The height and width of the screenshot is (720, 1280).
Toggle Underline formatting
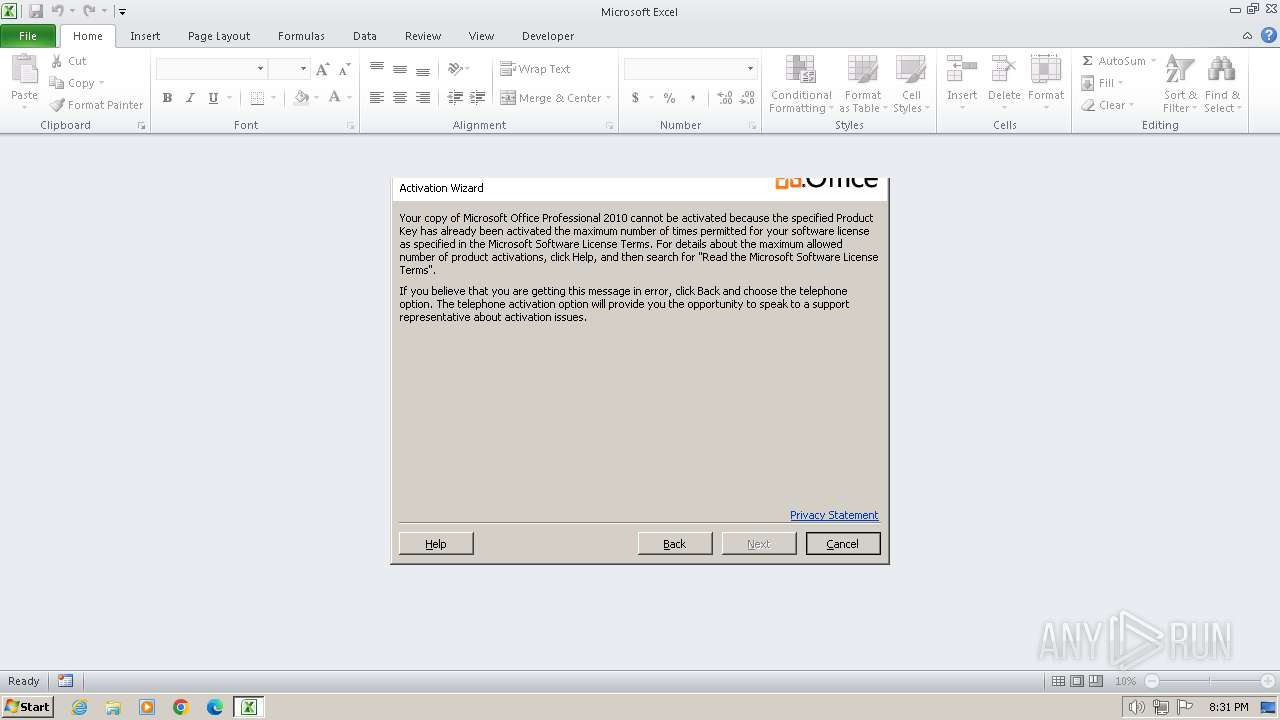coord(213,98)
